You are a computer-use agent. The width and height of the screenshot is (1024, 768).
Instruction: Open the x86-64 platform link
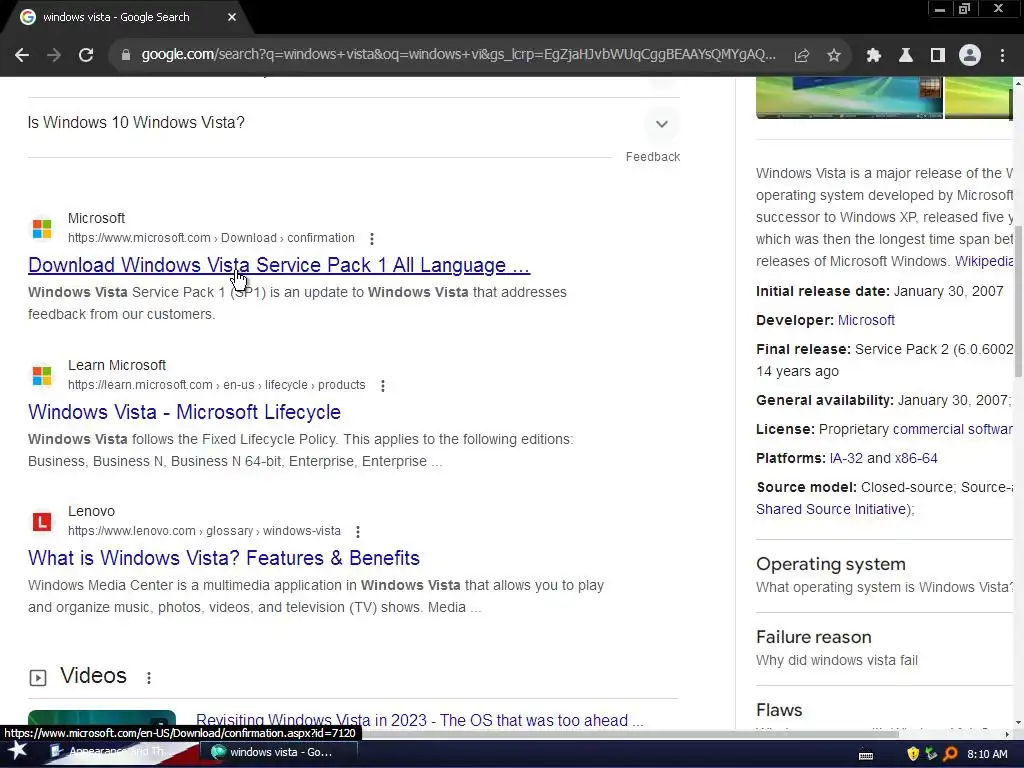[x=916, y=458]
